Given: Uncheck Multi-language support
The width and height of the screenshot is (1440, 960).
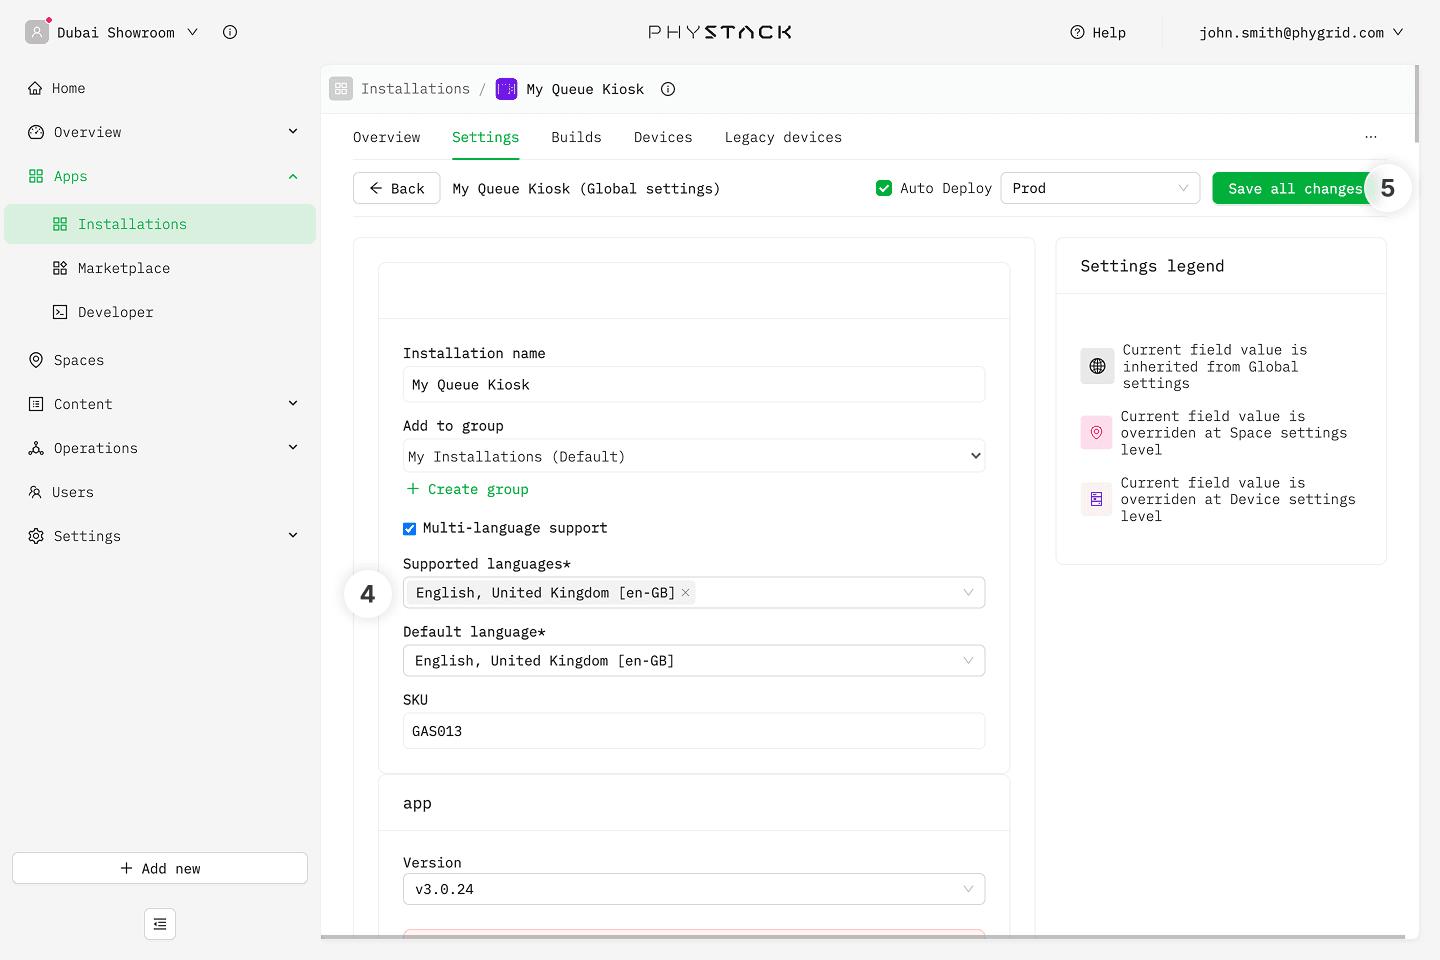Looking at the screenshot, I should [x=410, y=529].
